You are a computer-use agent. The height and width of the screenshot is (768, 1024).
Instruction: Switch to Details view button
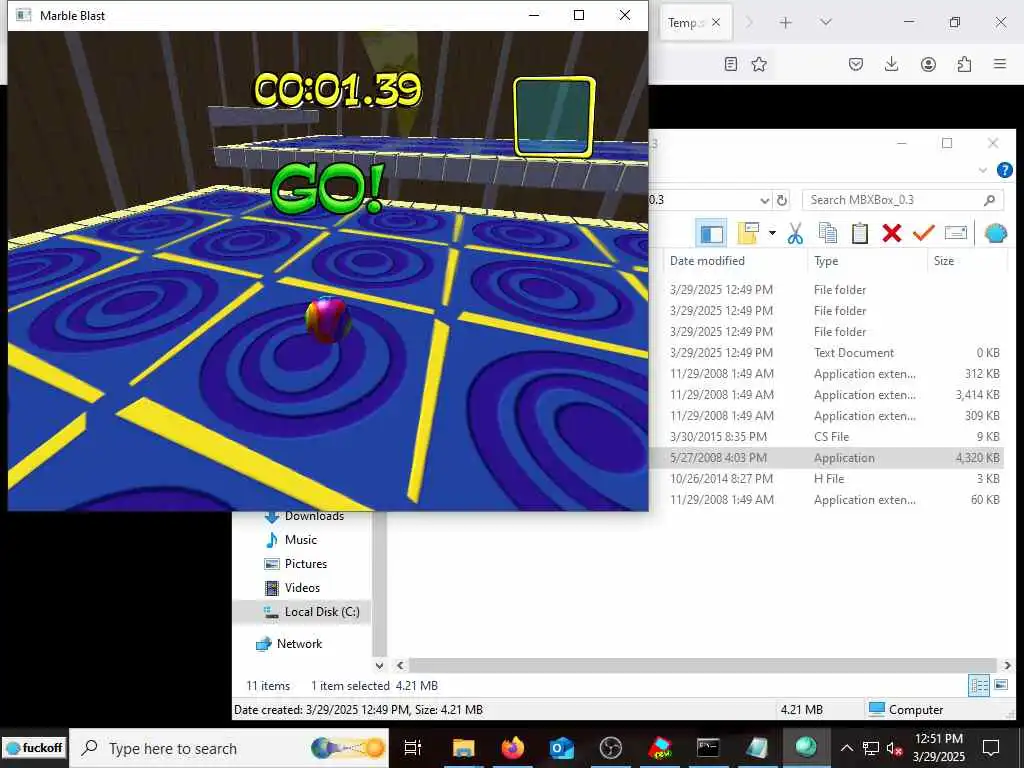tap(979, 685)
